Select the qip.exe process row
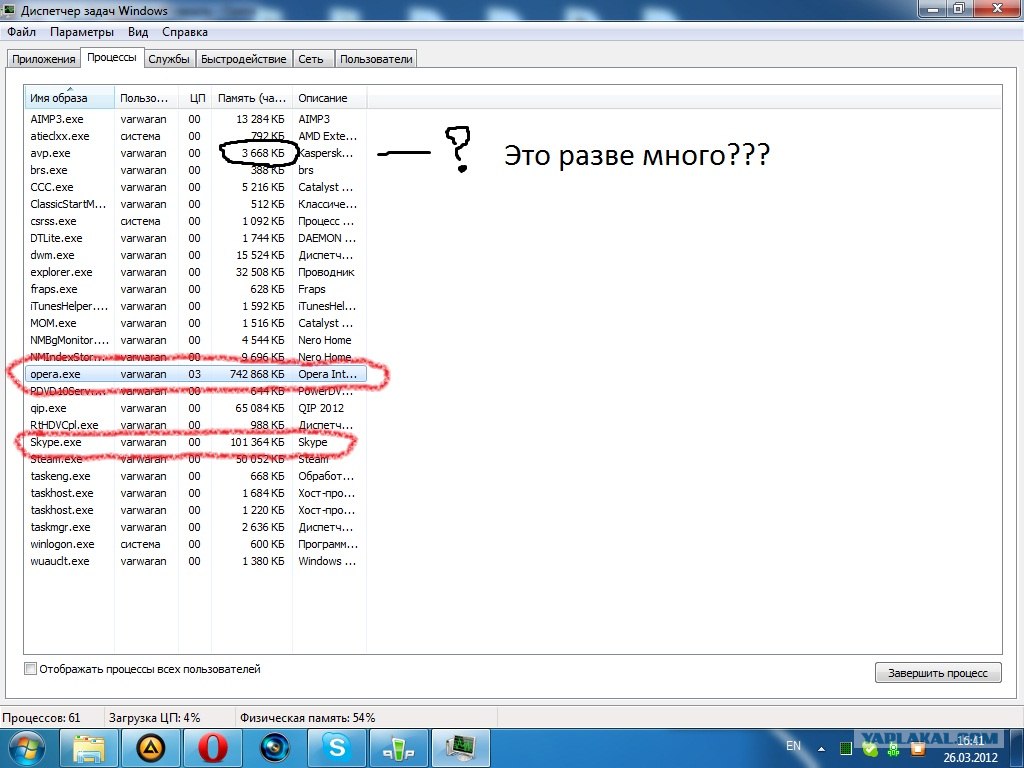Screen dimensions: 1024x768 pos(195,408)
